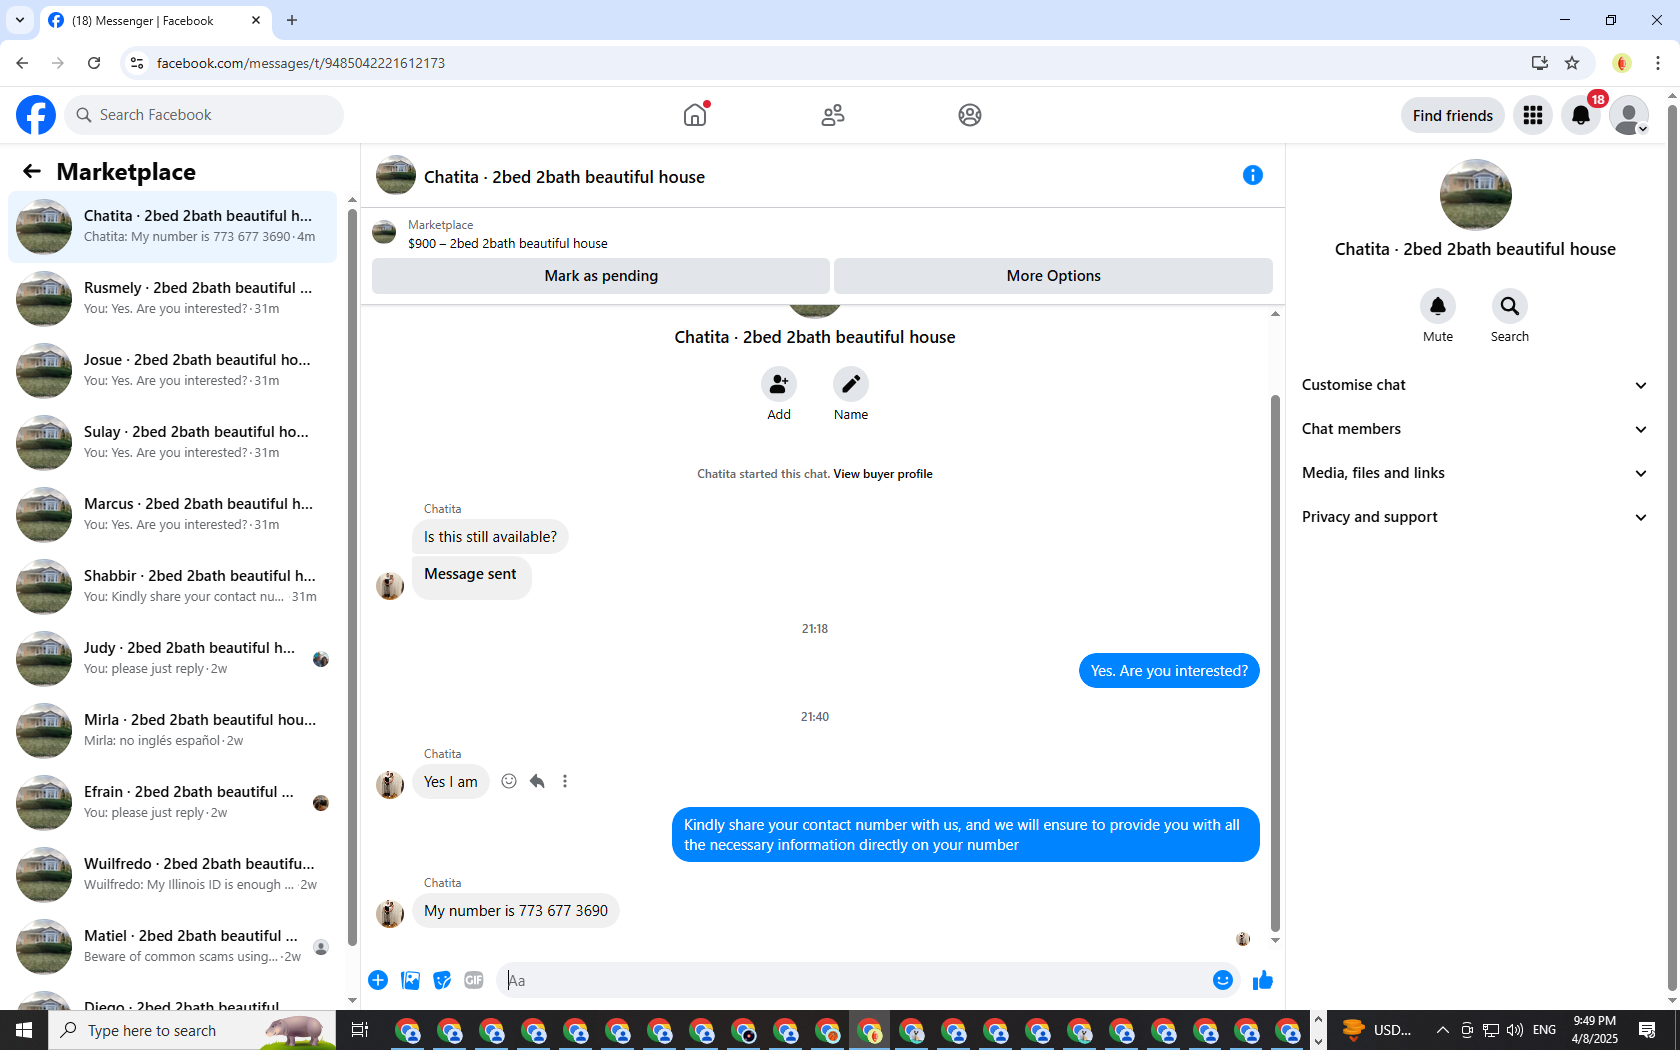Image resolution: width=1680 pixels, height=1050 pixels.
Task: Open Mirla conversation in list
Action: coord(172,731)
